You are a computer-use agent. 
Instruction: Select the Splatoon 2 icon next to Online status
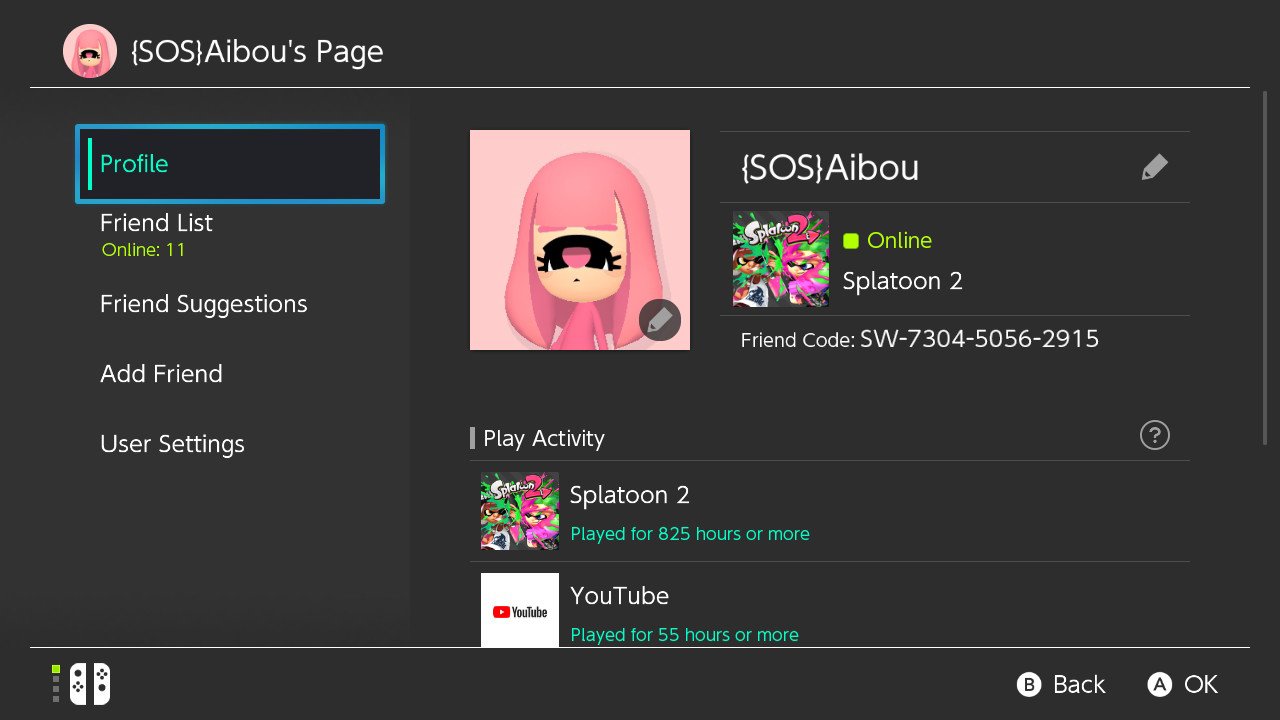(x=780, y=258)
